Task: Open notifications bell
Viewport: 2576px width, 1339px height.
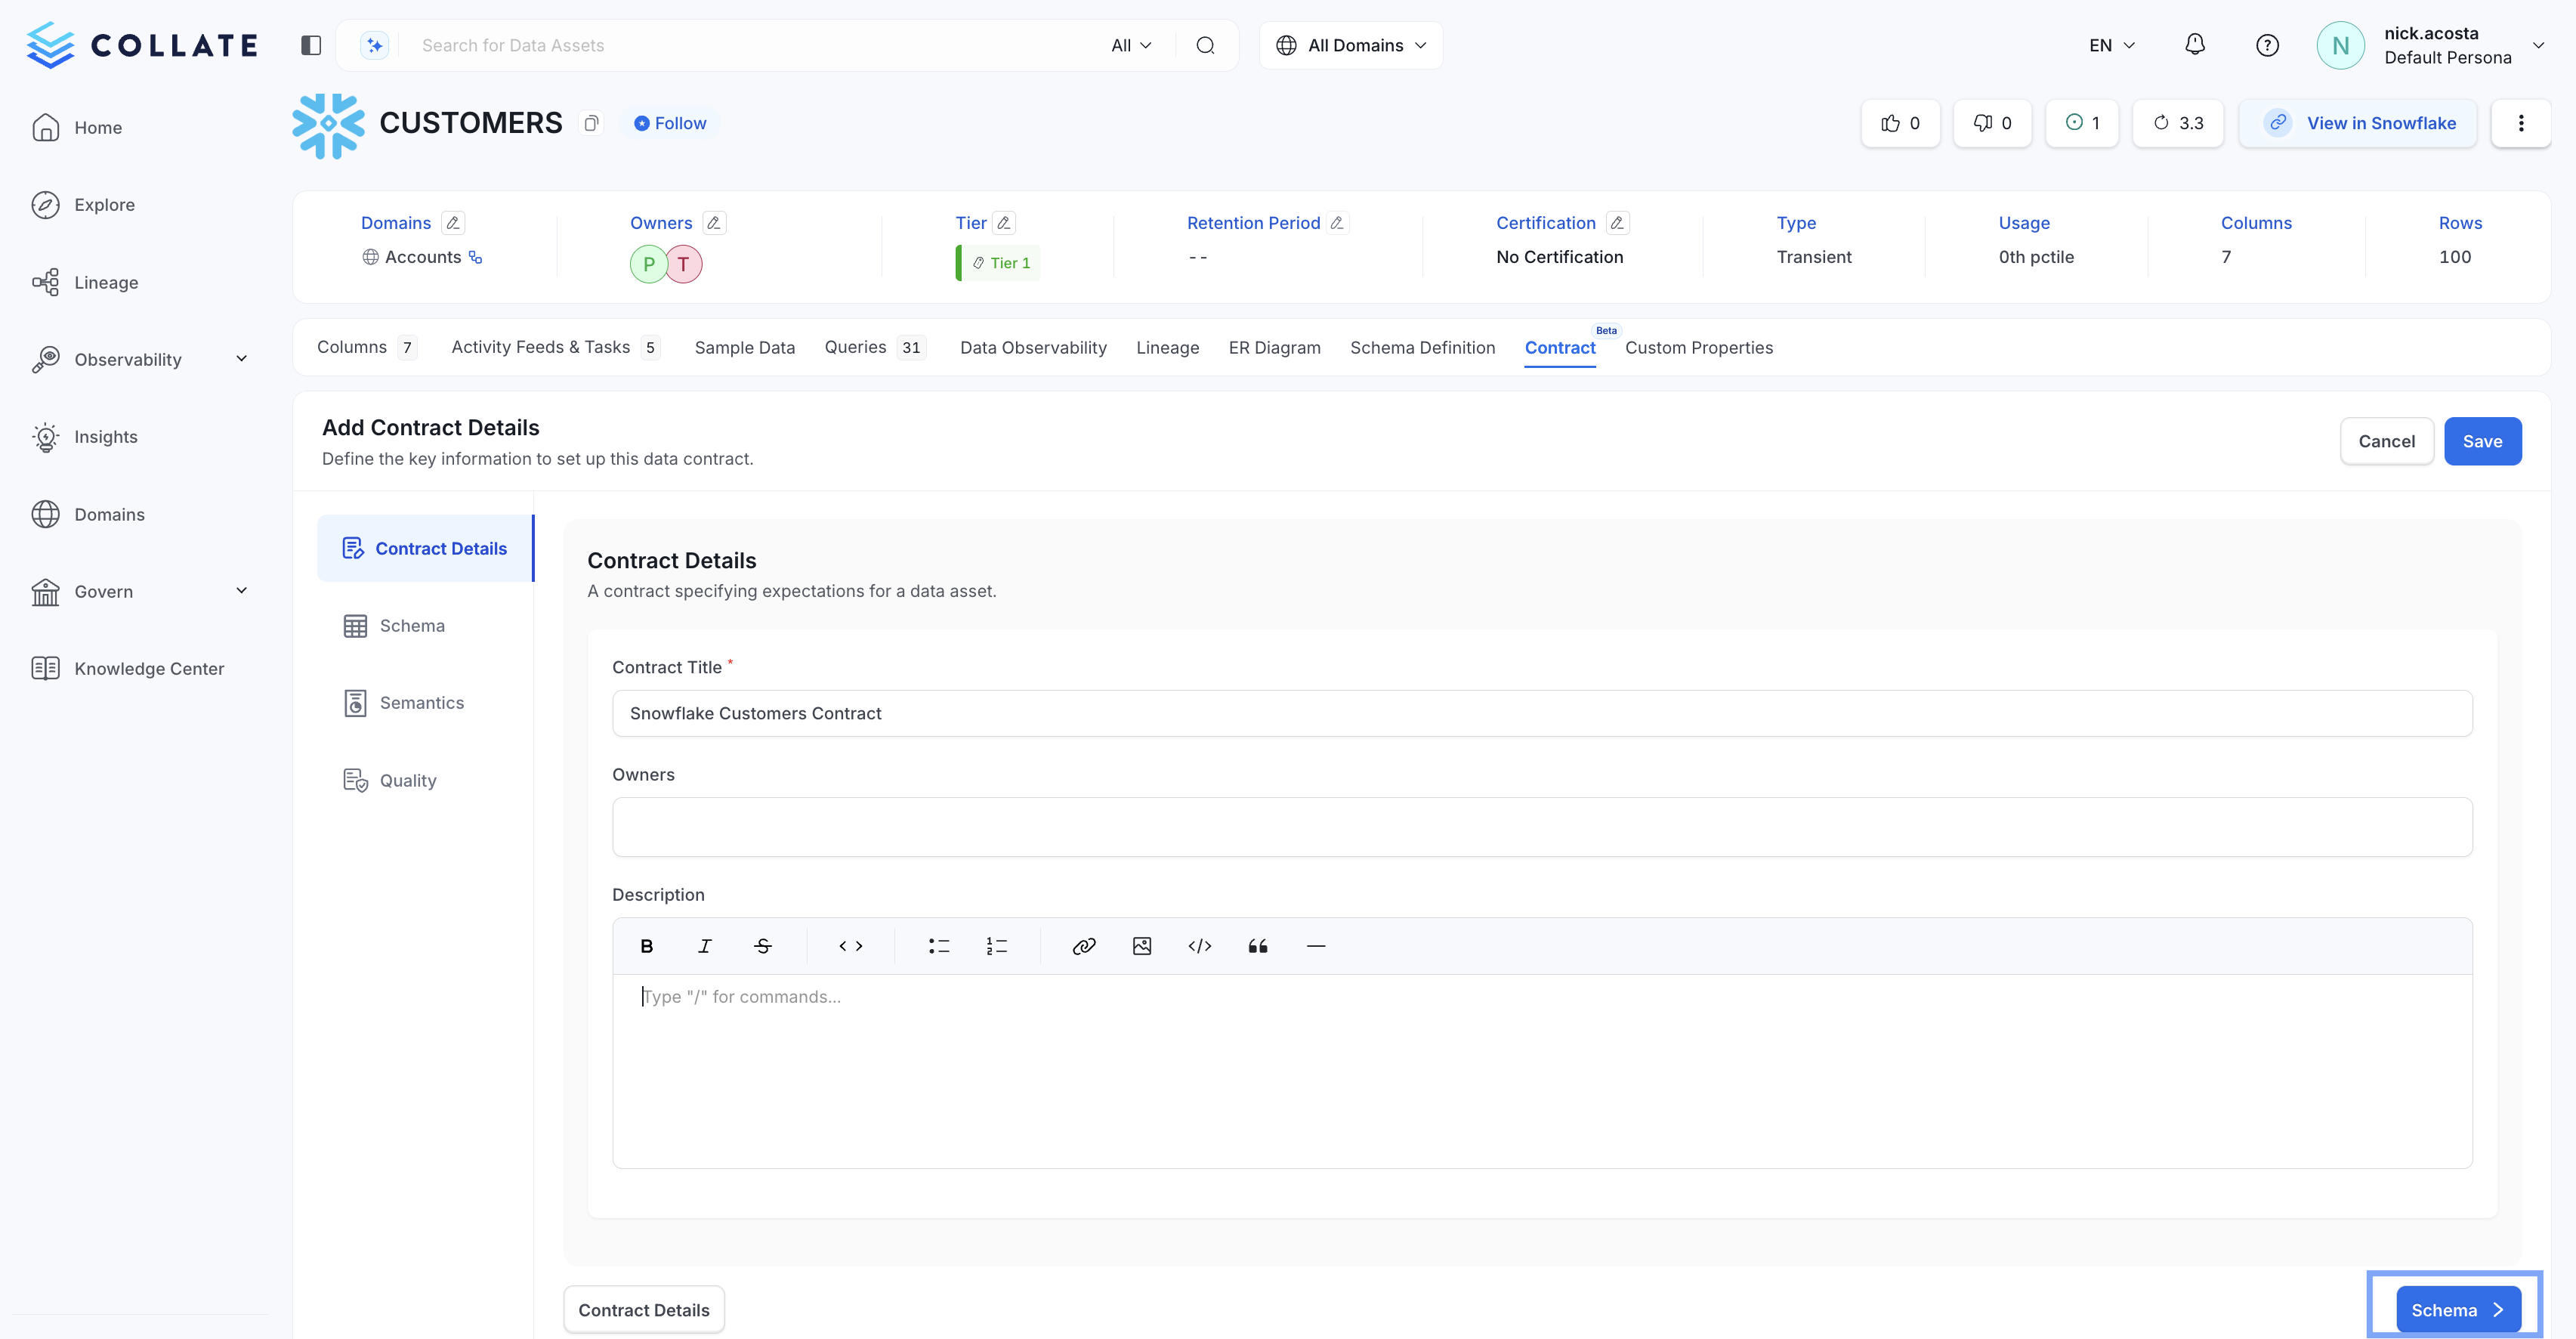Action: pyautogui.click(x=2195, y=44)
